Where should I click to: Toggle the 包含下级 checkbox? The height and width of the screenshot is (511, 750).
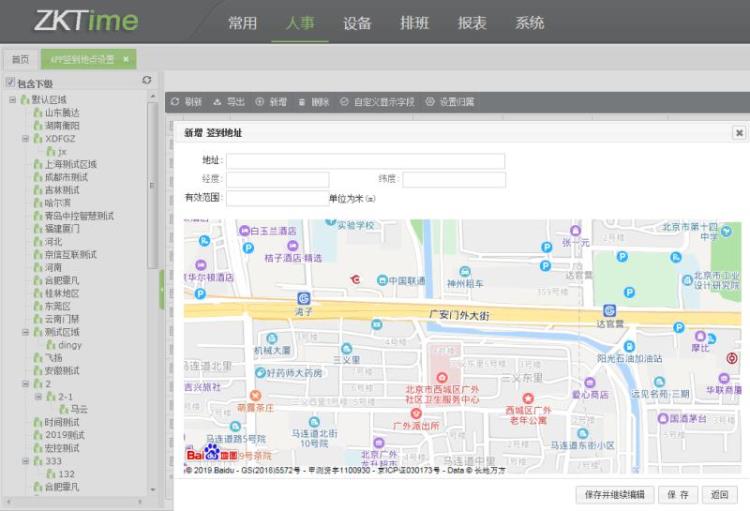coord(10,83)
